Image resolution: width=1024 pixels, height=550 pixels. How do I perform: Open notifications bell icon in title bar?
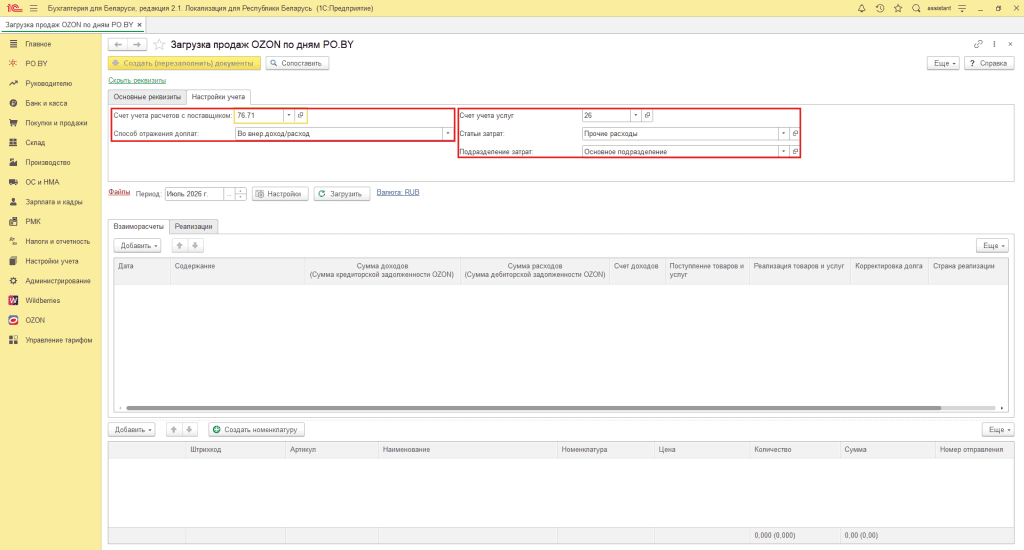(x=861, y=8)
